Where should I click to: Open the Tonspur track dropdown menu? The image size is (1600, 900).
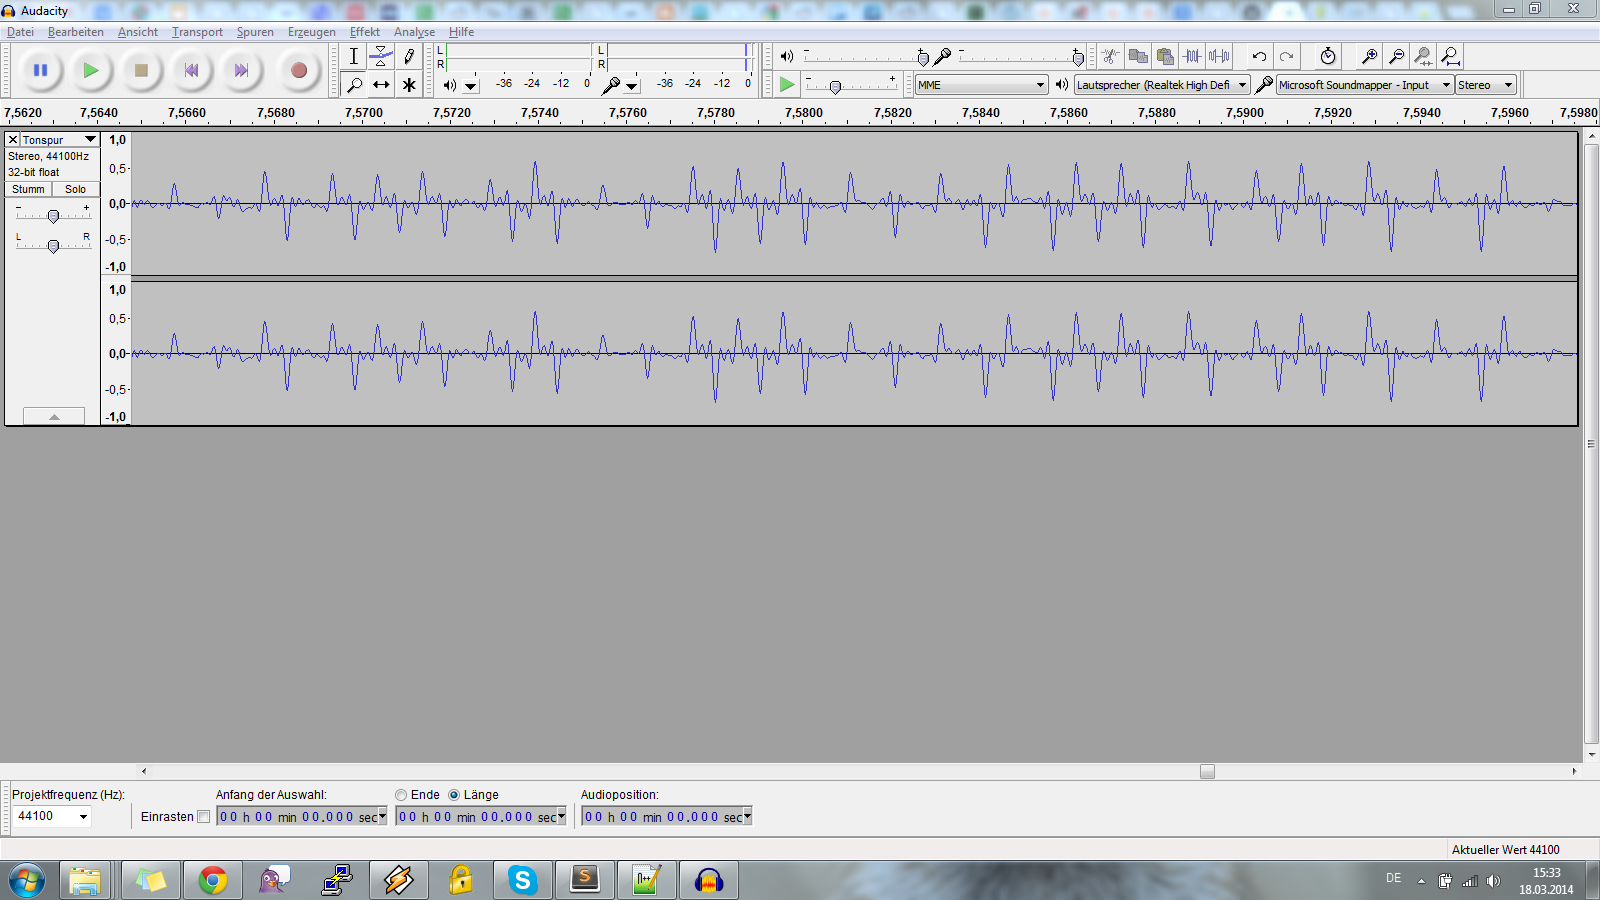pos(90,140)
